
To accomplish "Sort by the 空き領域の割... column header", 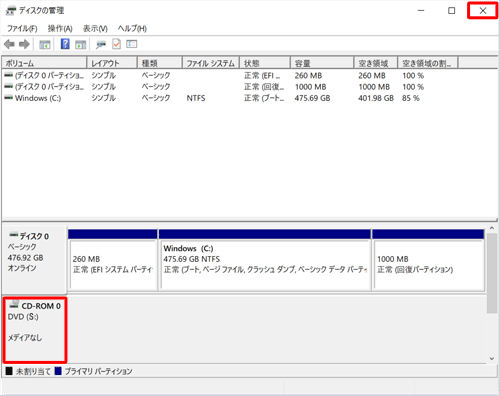I will [x=428, y=63].
